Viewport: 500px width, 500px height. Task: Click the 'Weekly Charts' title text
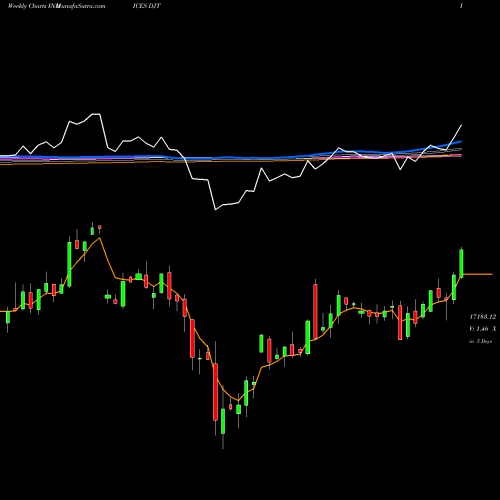pos(28,6)
